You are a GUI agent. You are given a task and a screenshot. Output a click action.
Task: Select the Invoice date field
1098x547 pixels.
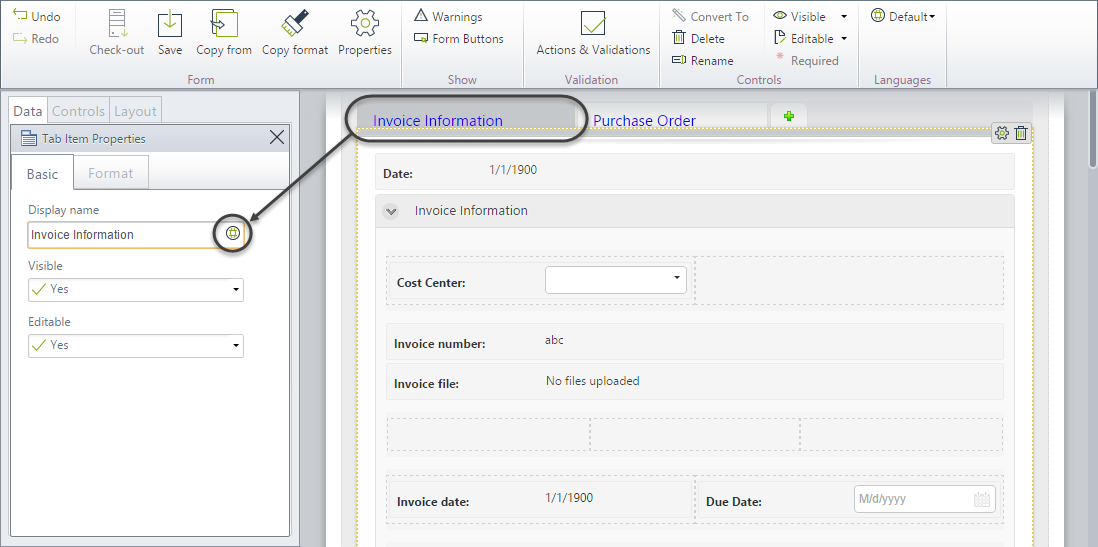click(x=541, y=499)
